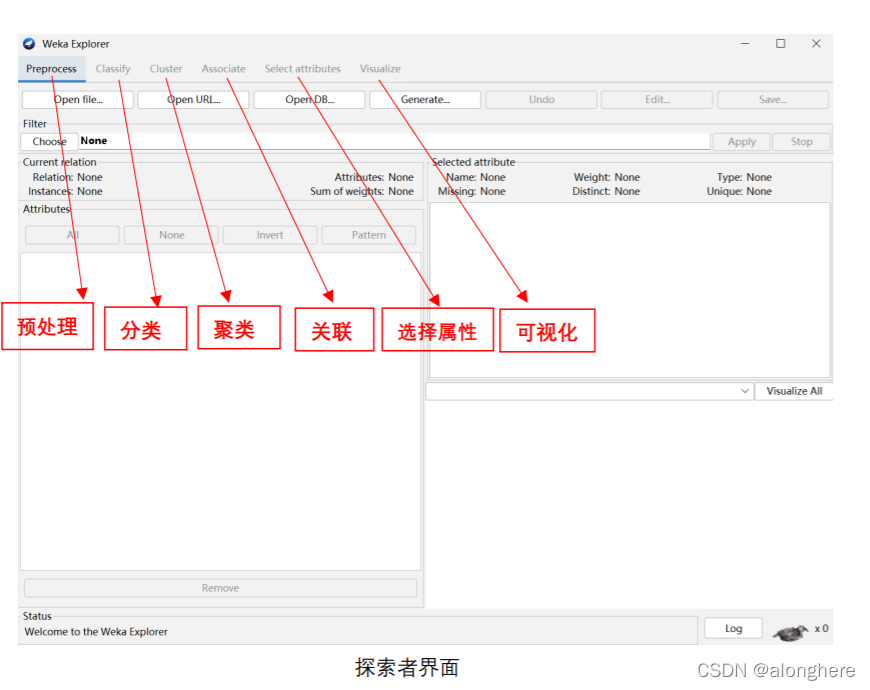The image size is (870, 690).
Task: Click the Open DB... button
Action: point(309,100)
